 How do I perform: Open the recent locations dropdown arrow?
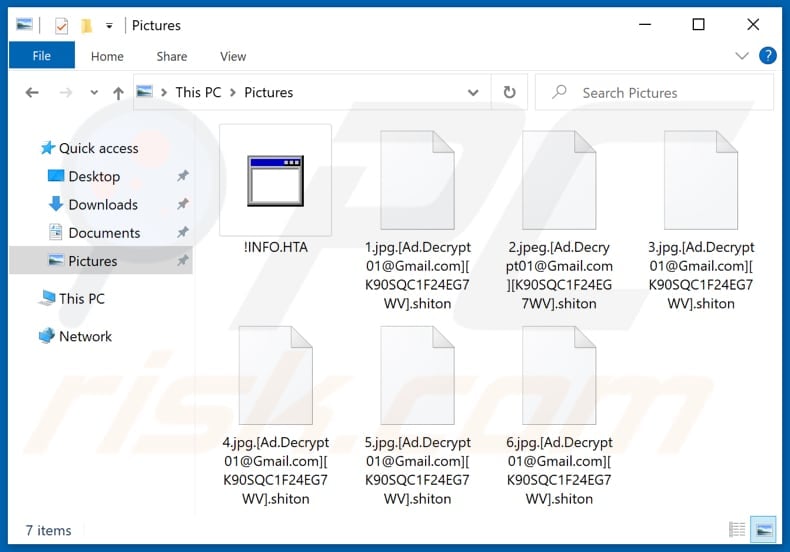pyautogui.click(x=94, y=93)
